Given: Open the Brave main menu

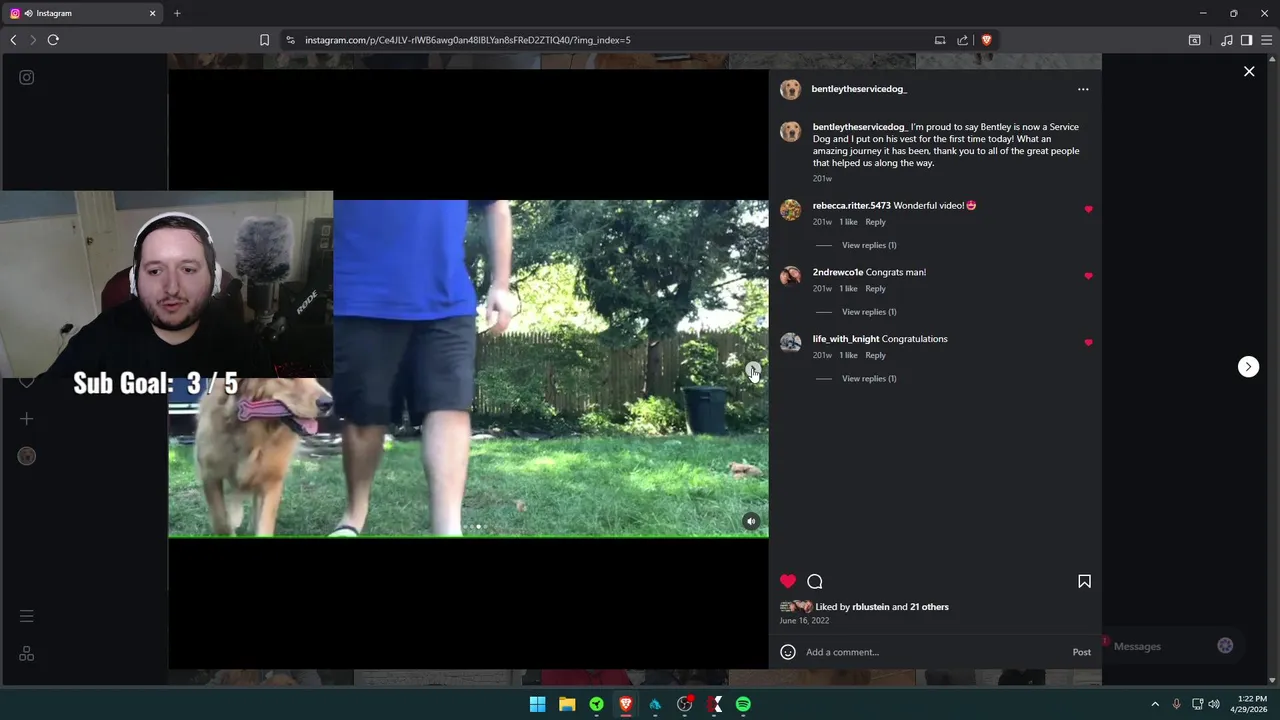Looking at the screenshot, I should [1267, 40].
